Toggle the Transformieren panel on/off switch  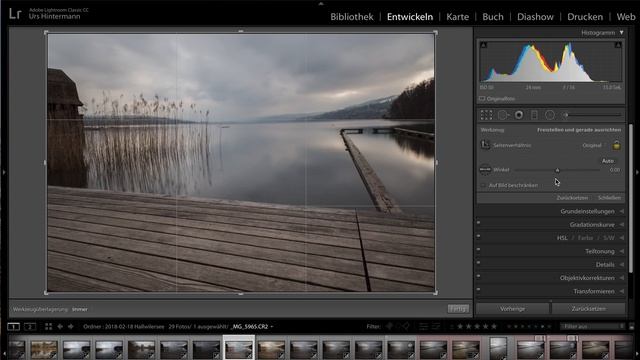pos(478,289)
